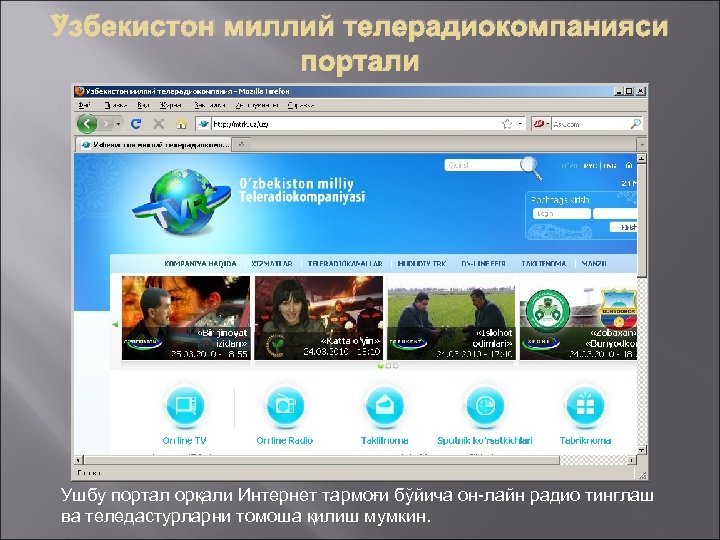Open MANZIL navigation item
Image resolution: width=720 pixels, height=540 pixels.
(x=594, y=264)
